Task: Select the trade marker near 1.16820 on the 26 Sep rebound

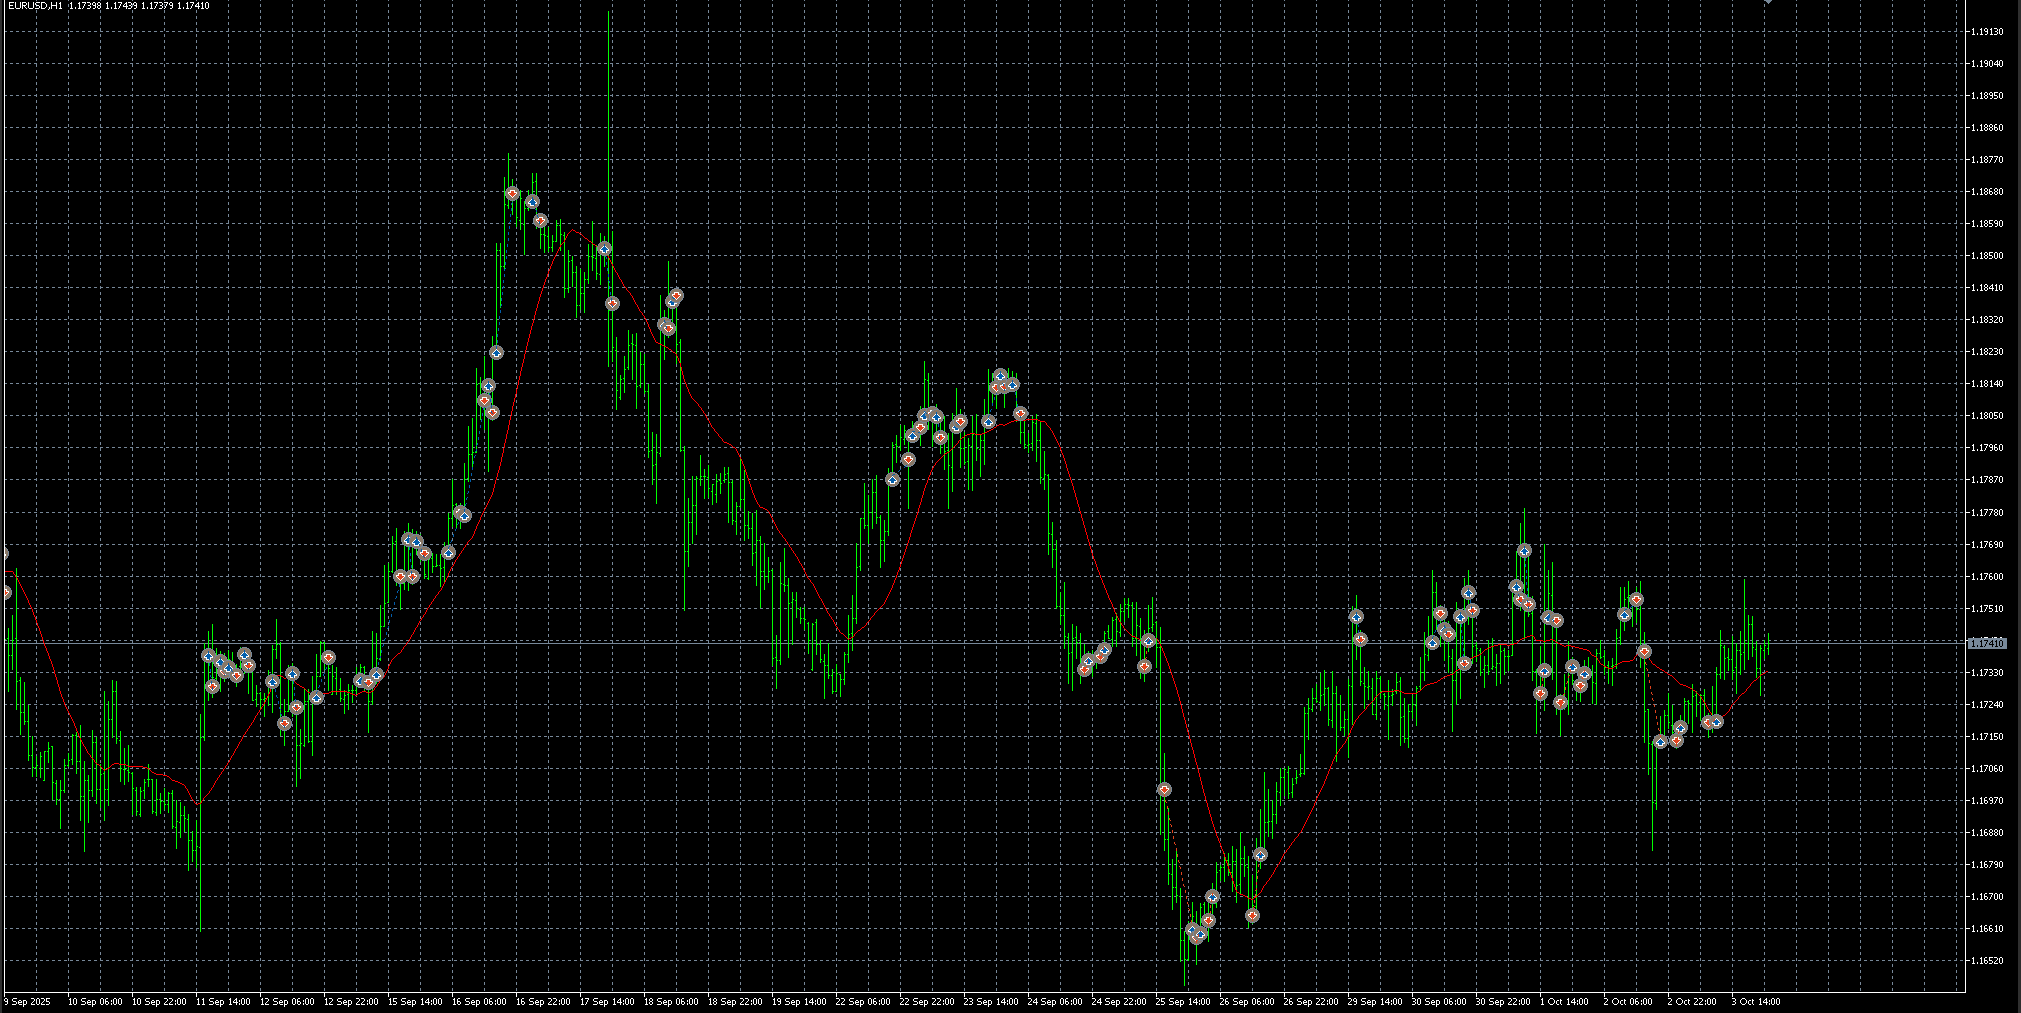Action: tap(1260, 855)
